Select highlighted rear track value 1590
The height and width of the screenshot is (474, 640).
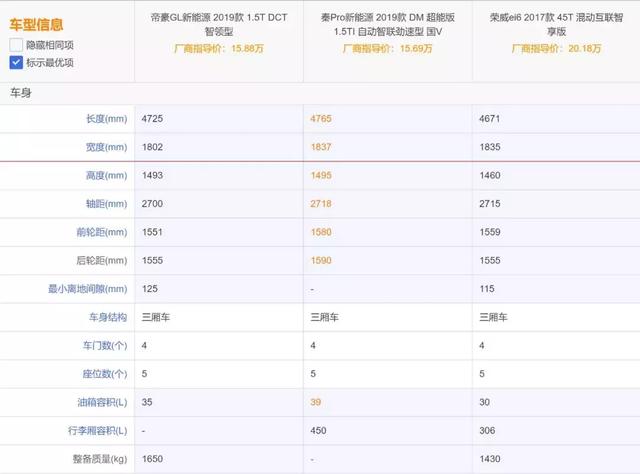[321, 260]
